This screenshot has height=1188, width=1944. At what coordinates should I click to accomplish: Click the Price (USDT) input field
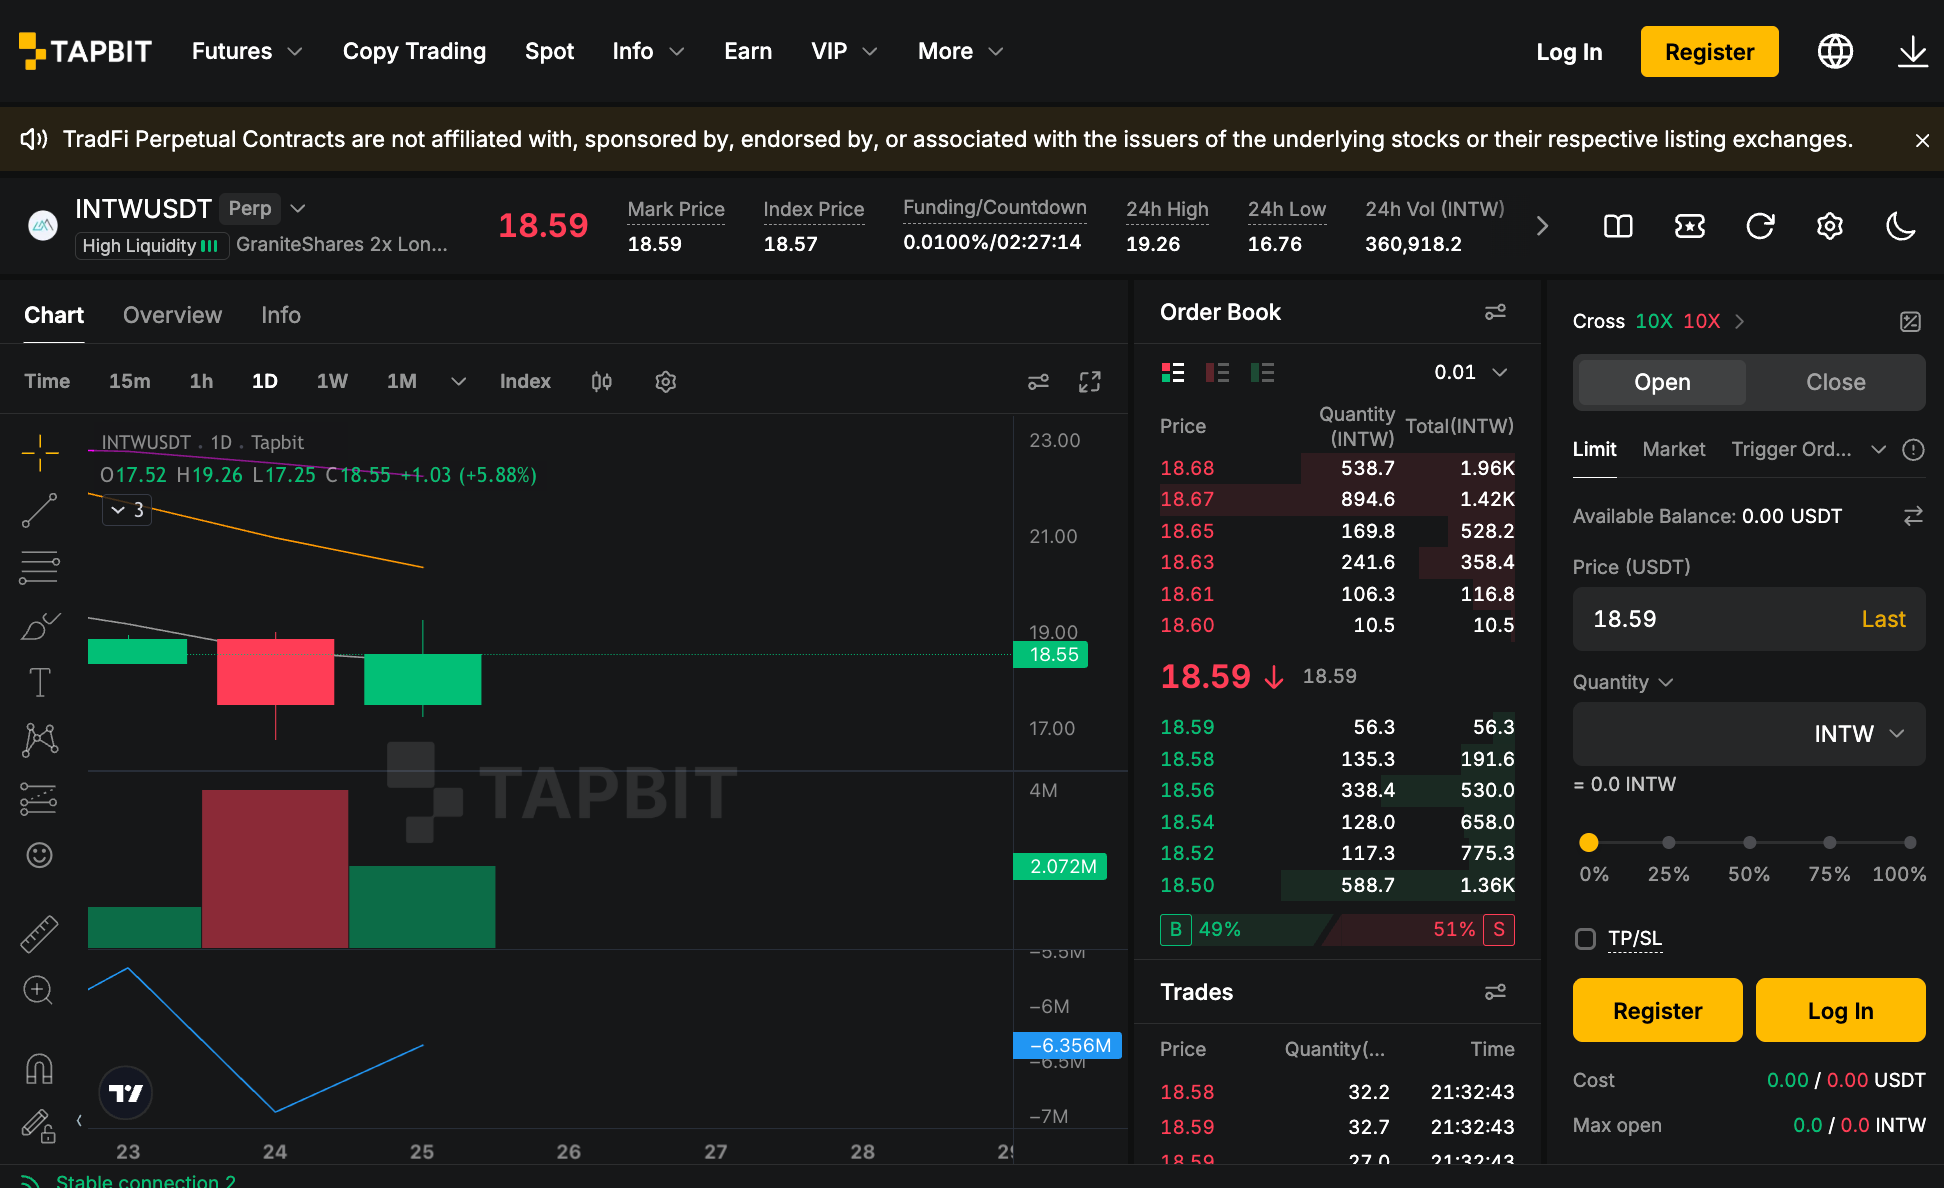click(1748, 619)
